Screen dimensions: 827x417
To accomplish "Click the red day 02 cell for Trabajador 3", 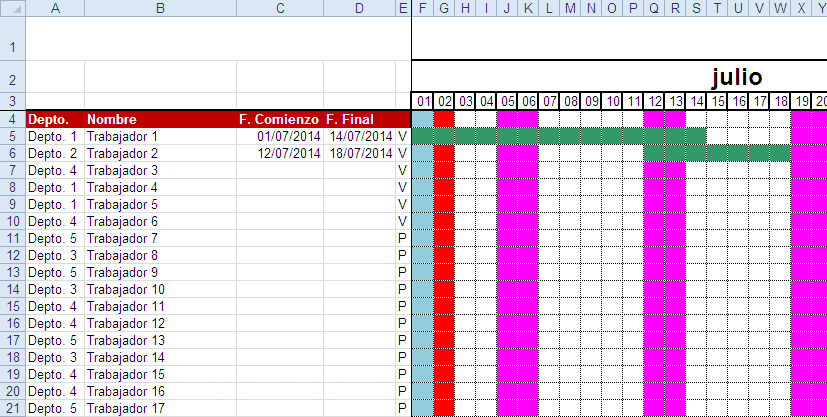I will 444,170.
